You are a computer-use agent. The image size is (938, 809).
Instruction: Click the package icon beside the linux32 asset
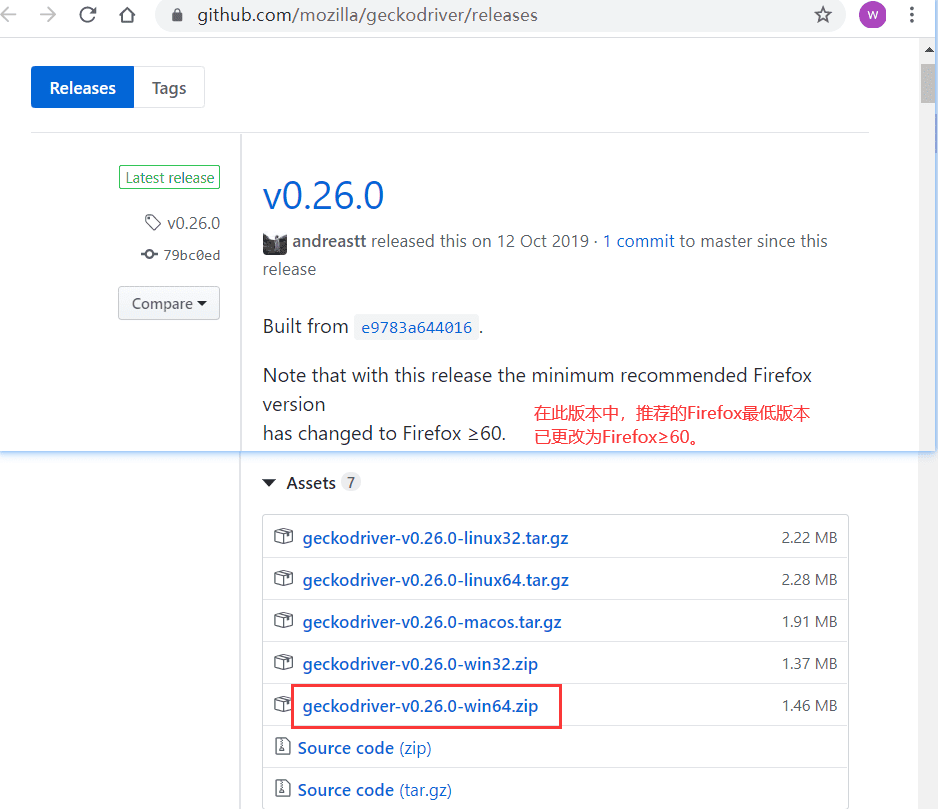(284, 537)
